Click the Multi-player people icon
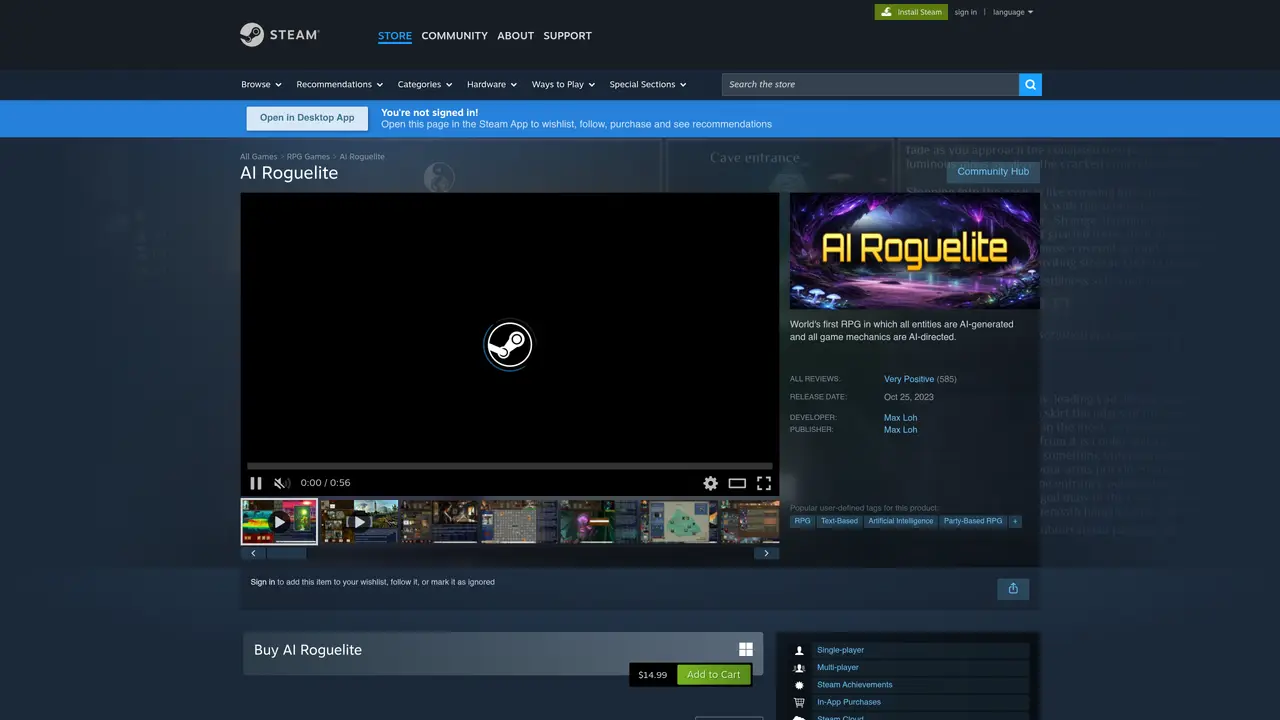 799,668
